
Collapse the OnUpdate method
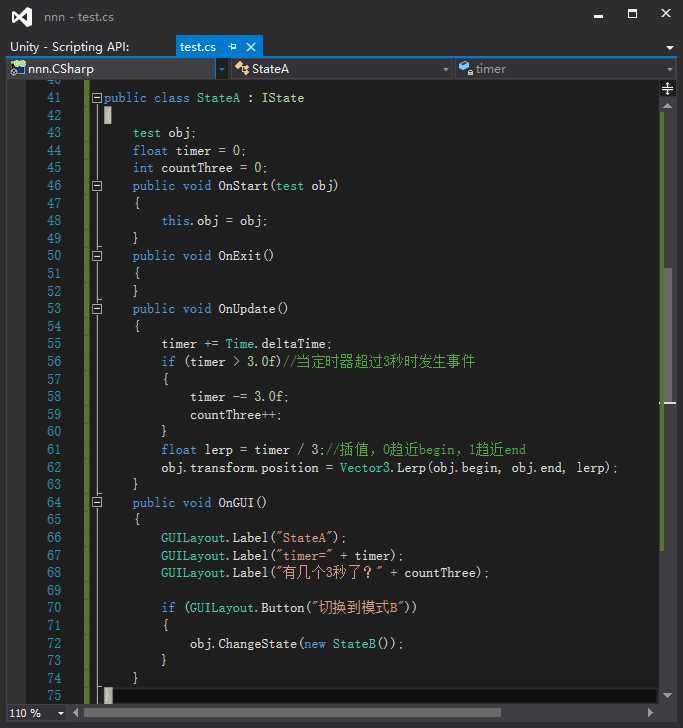[x=97, y=309]
